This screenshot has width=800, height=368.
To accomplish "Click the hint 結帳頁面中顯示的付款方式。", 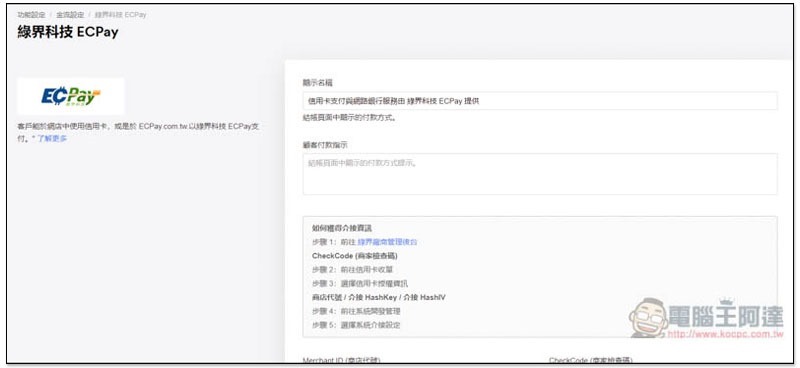I will [x=349, y=117].
